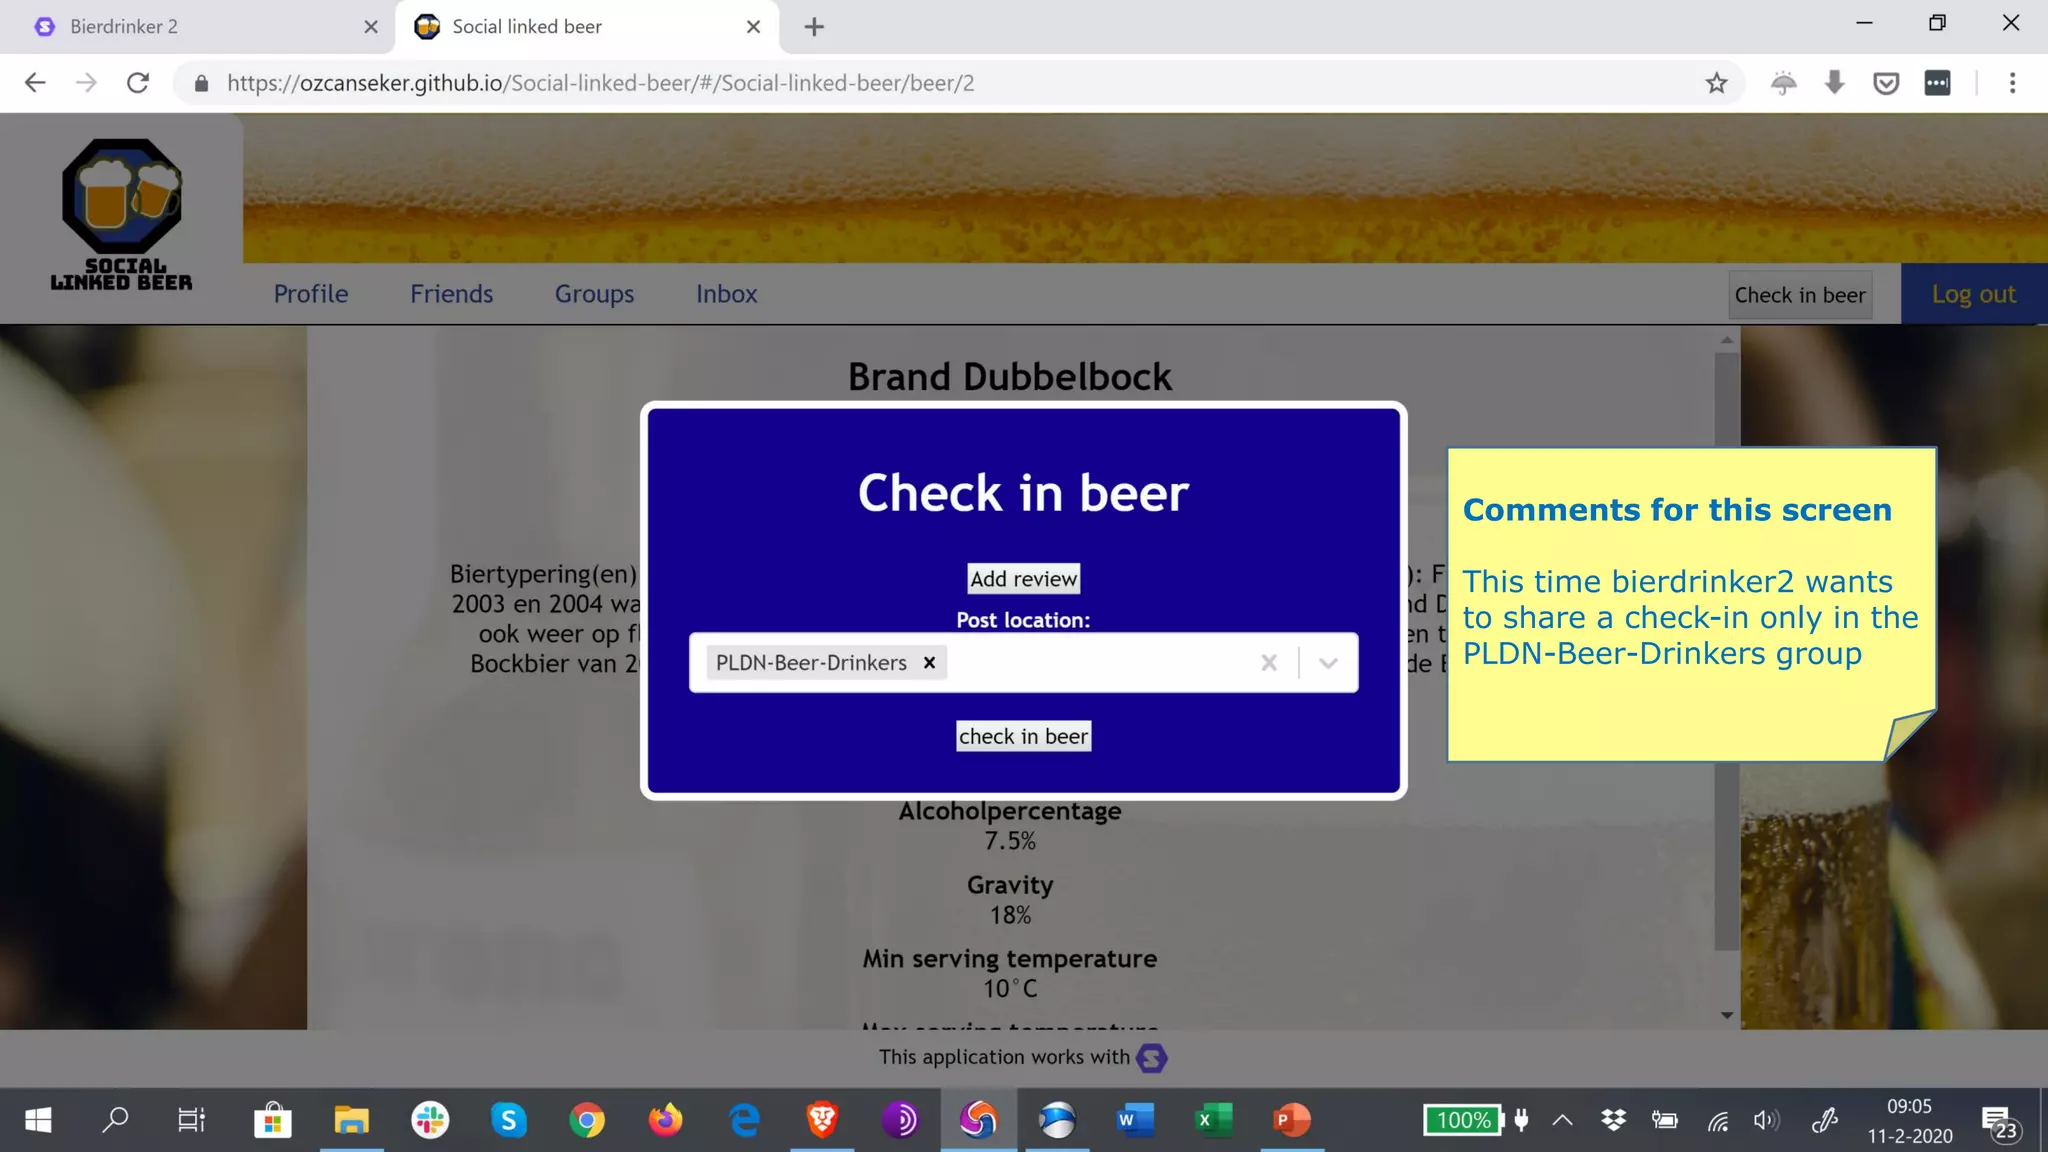Open Word from the taskbar
Viewport: 2048px width, 1152px height.
tap(1135, 1120)
